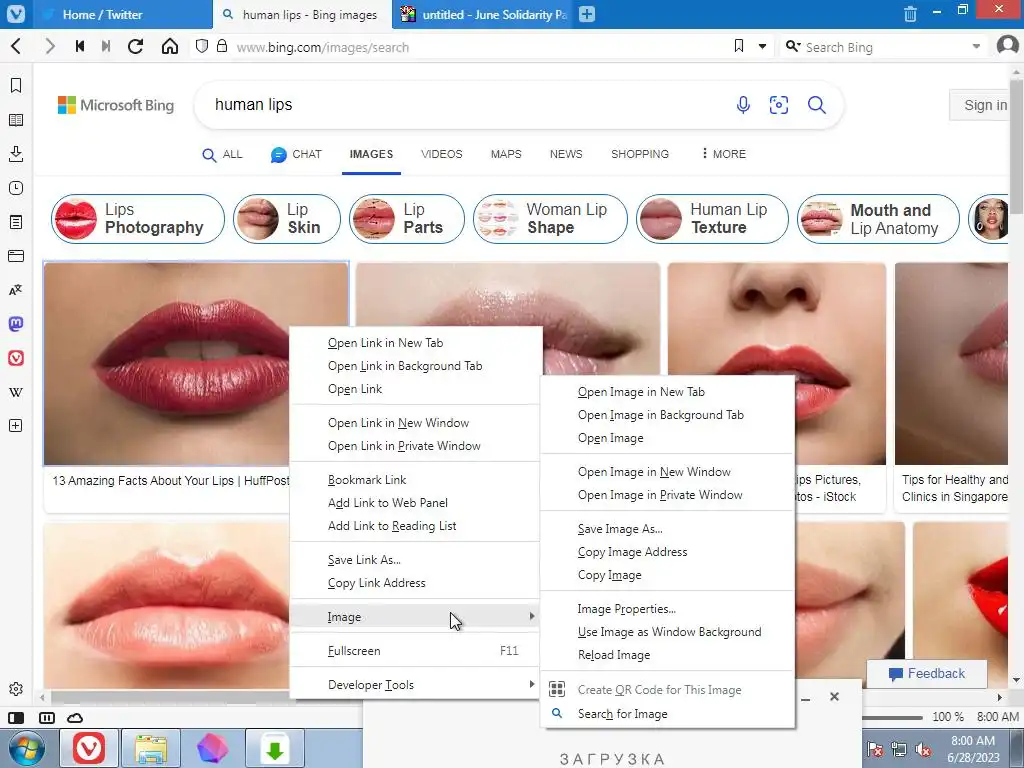
Task: Open the Vivaldi web panel
Action: [16, 358]
